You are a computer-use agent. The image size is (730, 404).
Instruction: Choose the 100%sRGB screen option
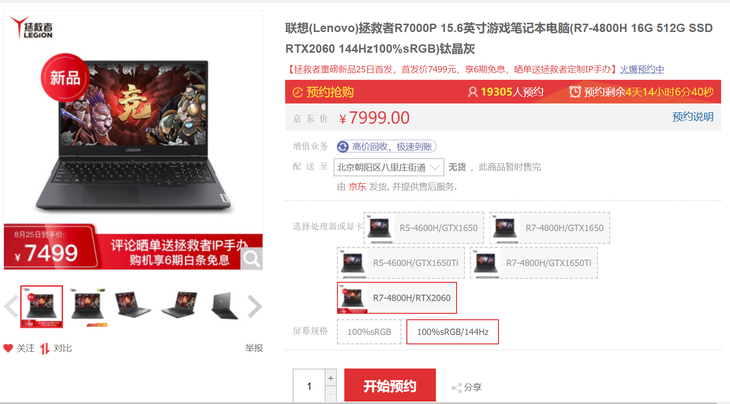click(369, 332)
